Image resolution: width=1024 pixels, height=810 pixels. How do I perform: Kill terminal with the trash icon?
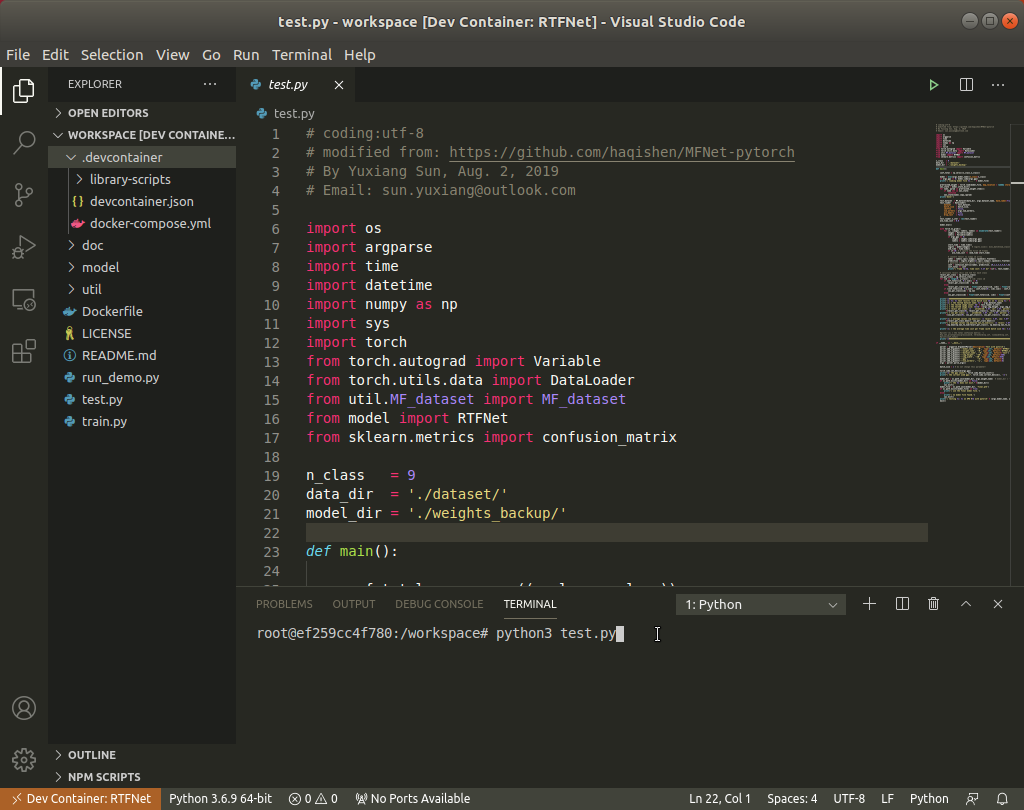click(934, 604)
